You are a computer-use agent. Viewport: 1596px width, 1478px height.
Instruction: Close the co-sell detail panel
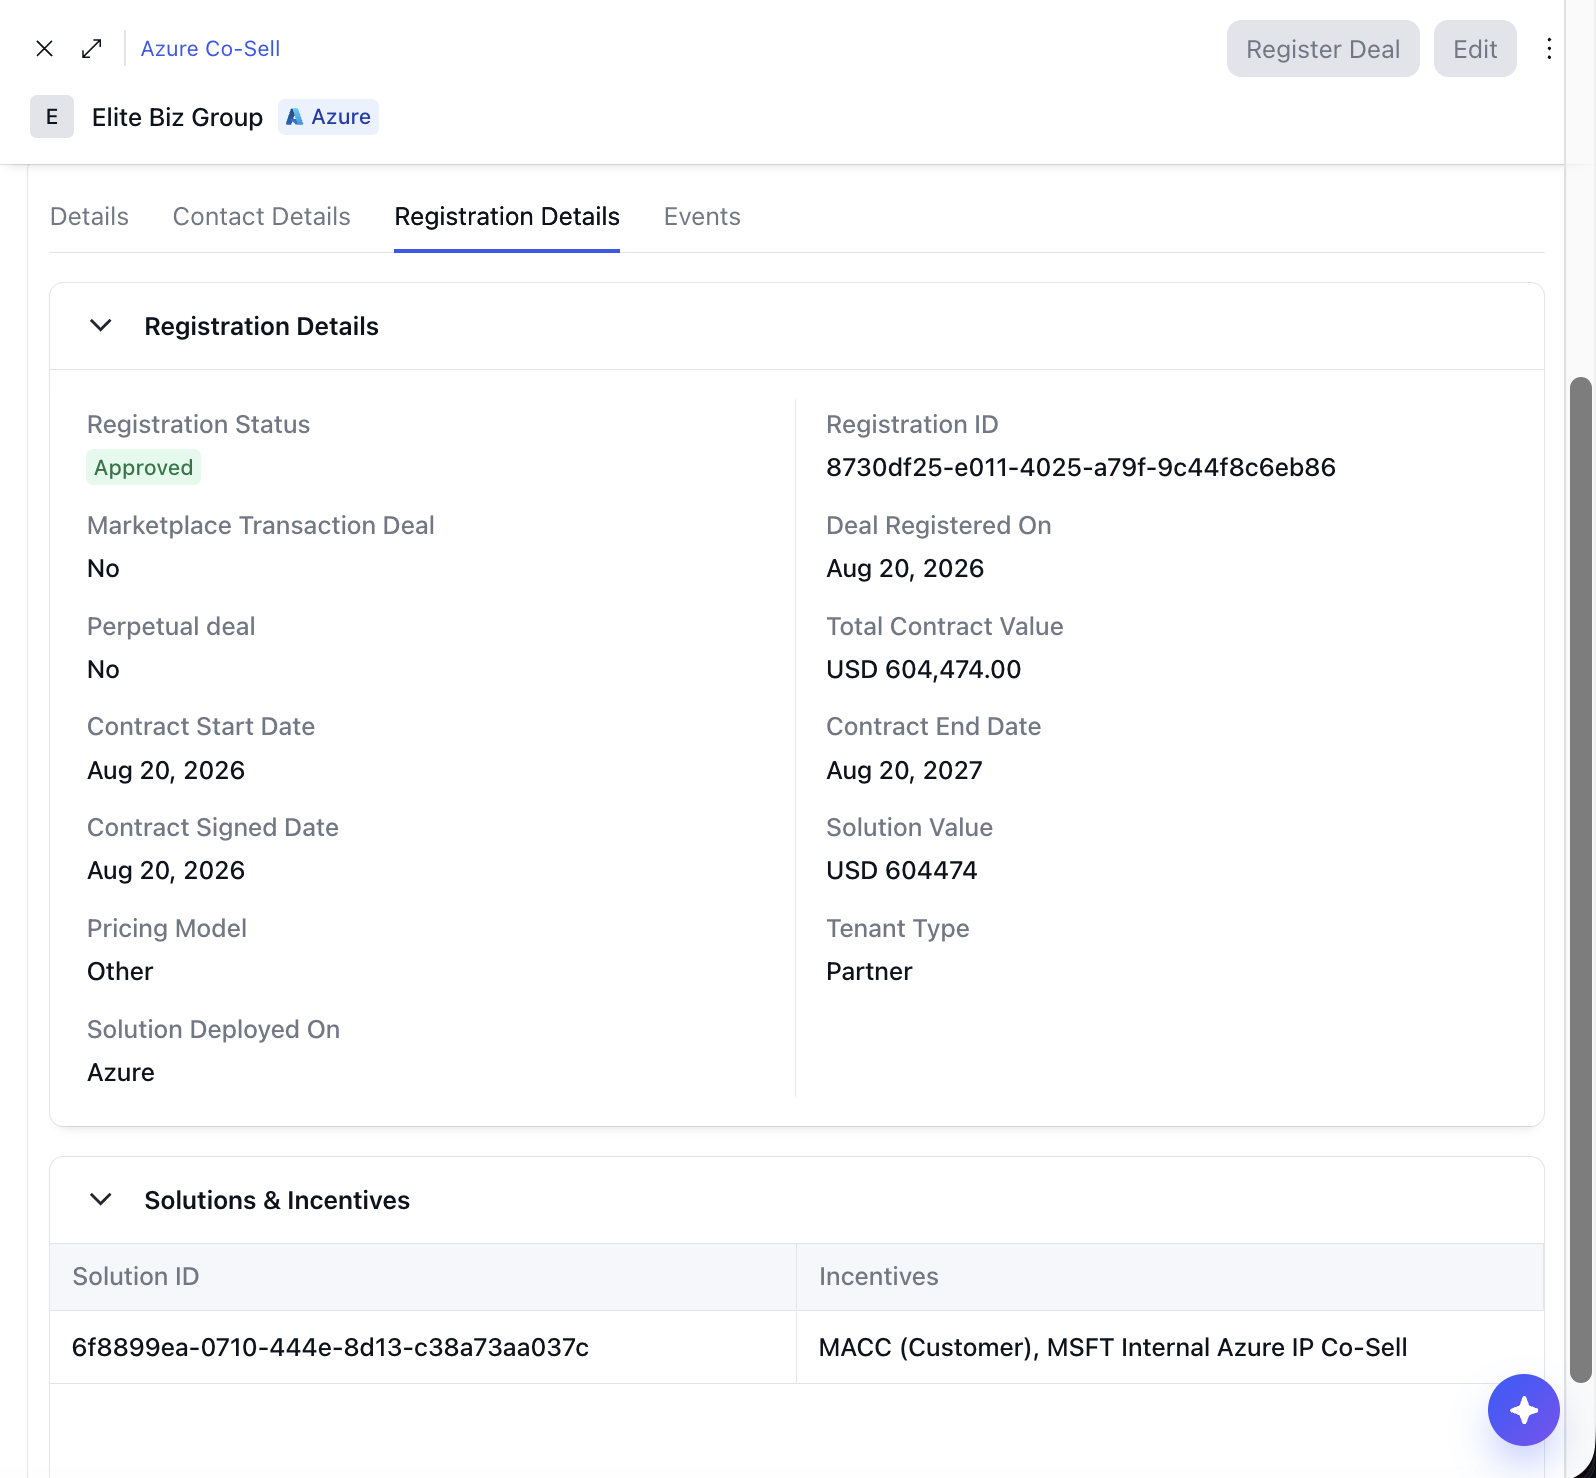[x=44, y=48]
